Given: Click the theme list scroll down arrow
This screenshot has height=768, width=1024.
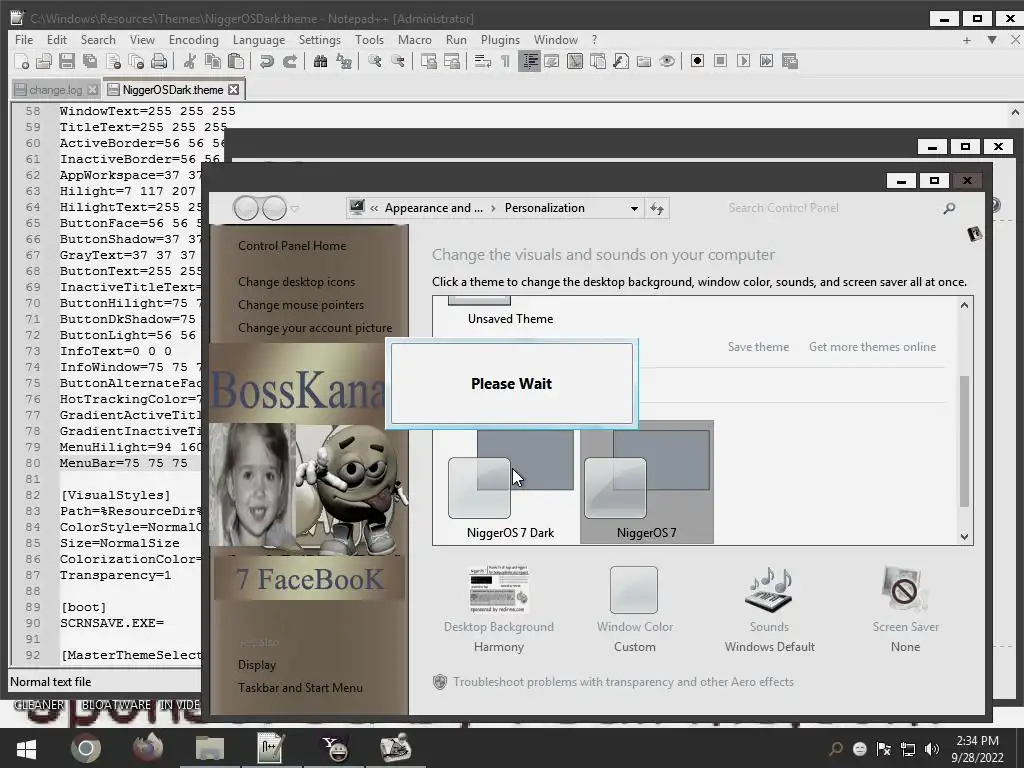Looking at the screenshot, I should point(965,537).
